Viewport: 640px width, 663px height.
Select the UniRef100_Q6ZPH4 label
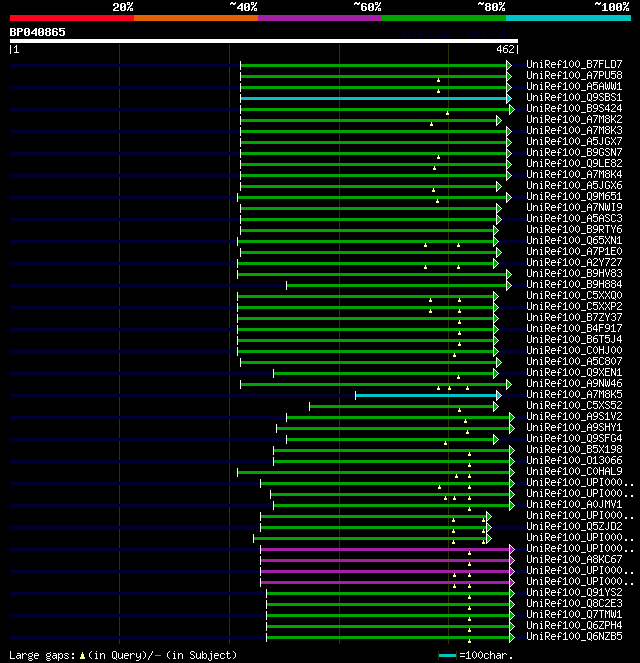pyautogui.click(x=574, y=625)
